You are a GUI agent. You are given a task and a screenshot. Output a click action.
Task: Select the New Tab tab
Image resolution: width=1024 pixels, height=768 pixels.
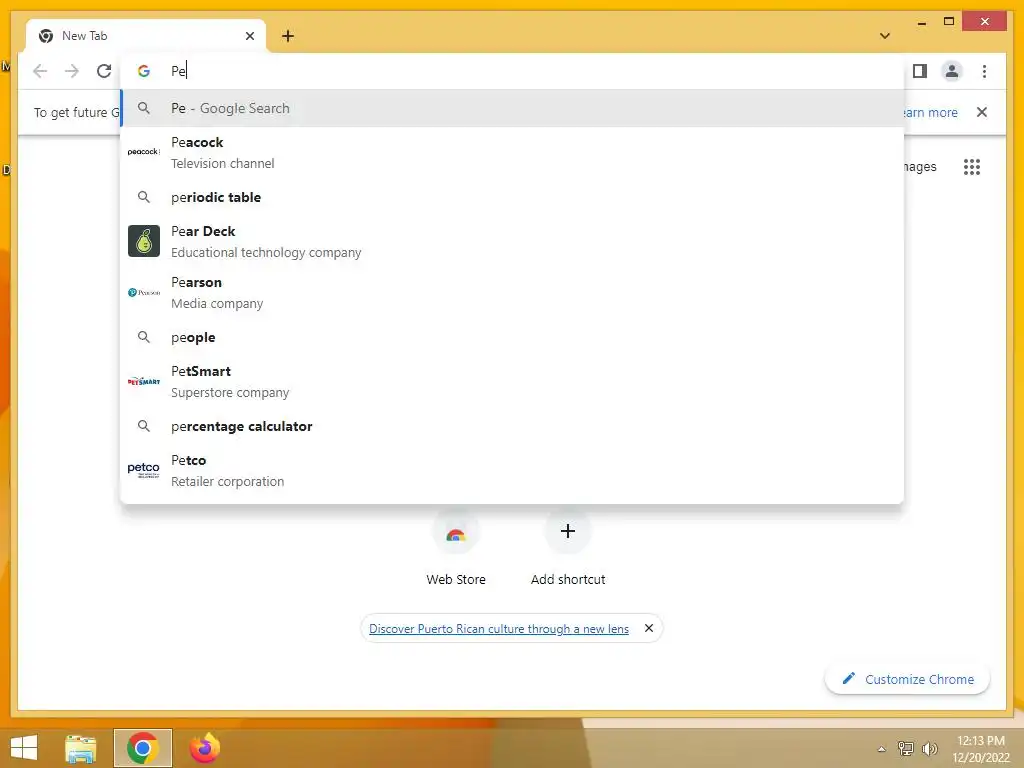coord(146,36)
